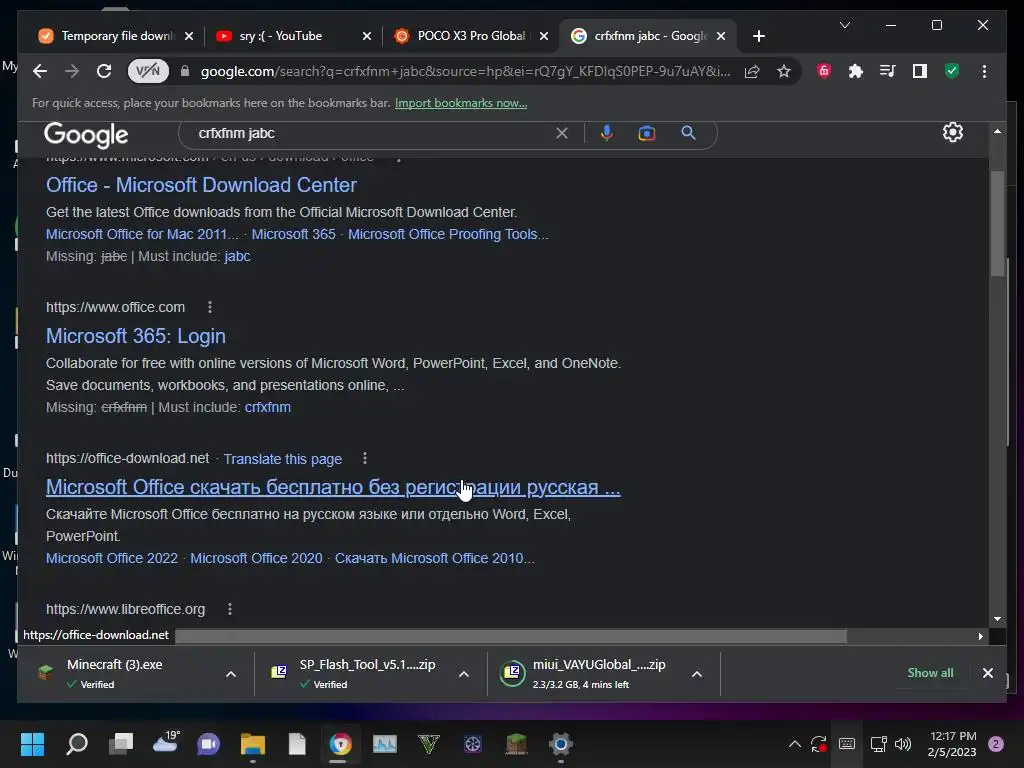Open Microsoft Office Proofing Tools sublink
1024x768 pixels.
pos(448,234)
